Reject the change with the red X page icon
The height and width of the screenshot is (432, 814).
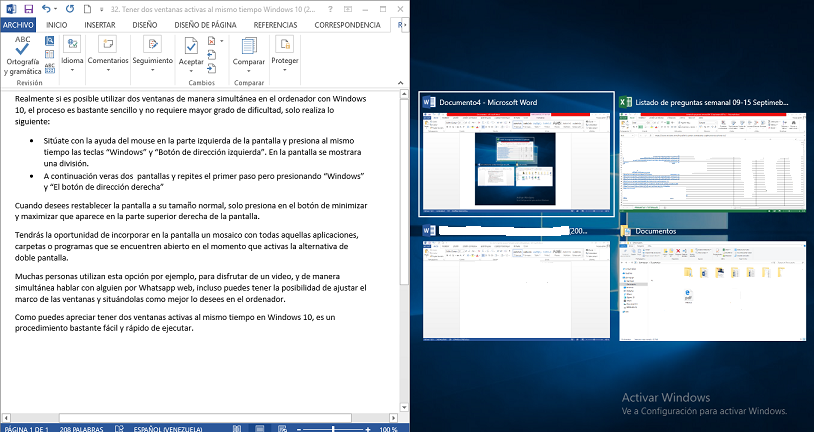click(212, 40)
